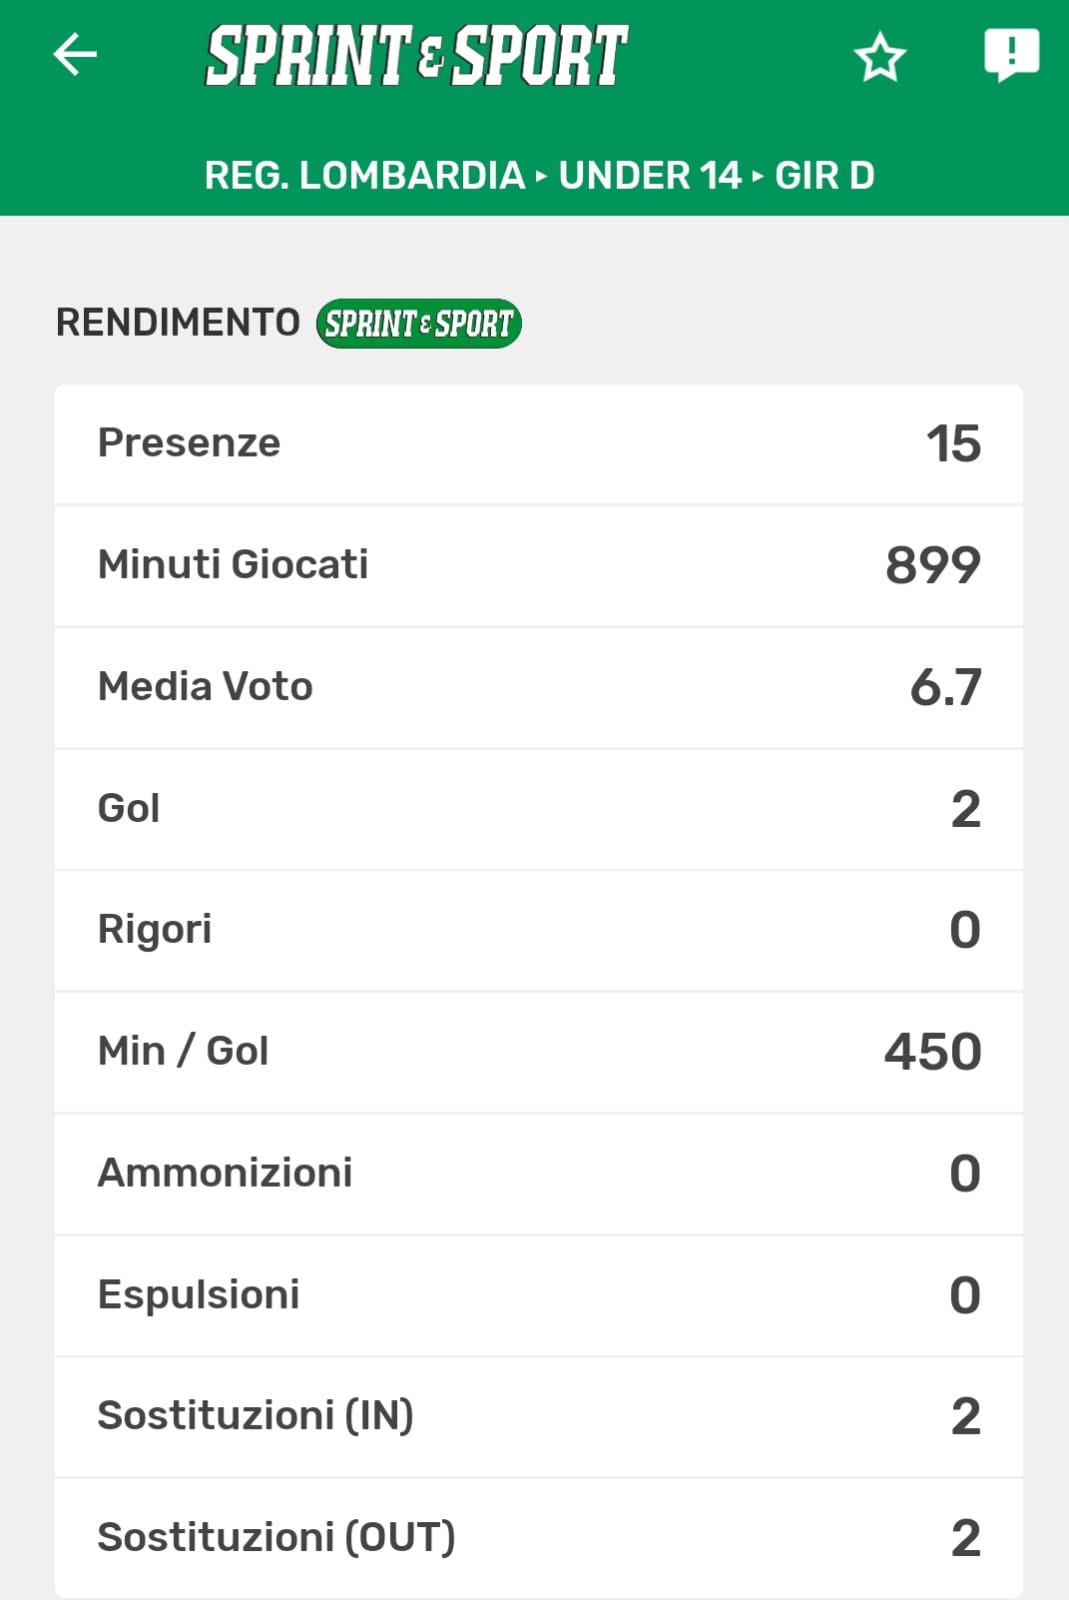Tap the favorite star icon
The width and height of the screenshot is (1069, 1600).
[x=880, y=56]
